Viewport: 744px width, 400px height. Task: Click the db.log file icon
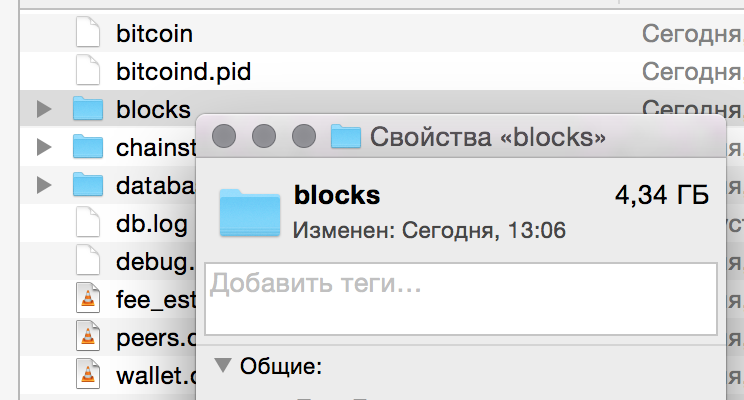(88, 222)
